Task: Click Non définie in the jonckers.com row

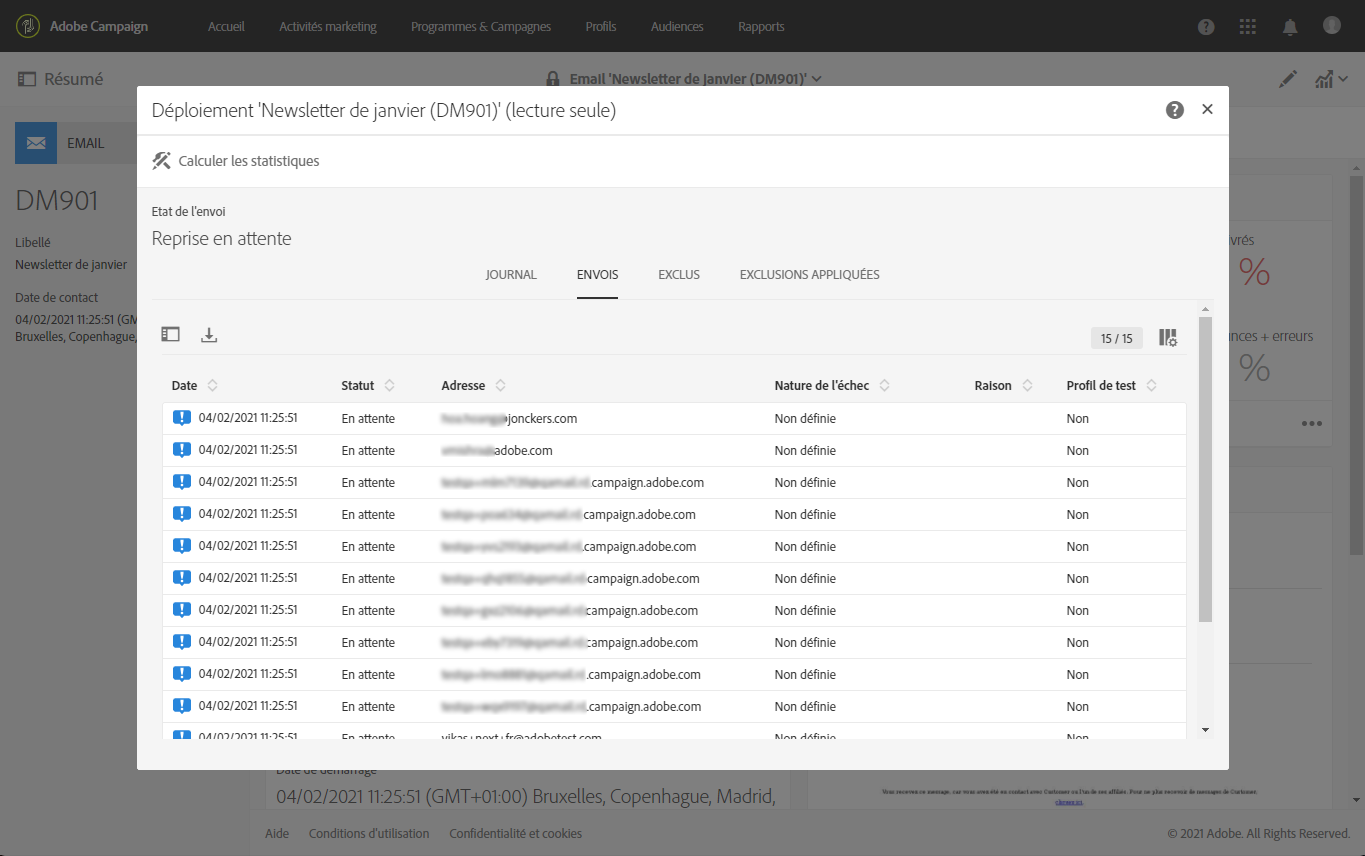Action: coord(805,419)
